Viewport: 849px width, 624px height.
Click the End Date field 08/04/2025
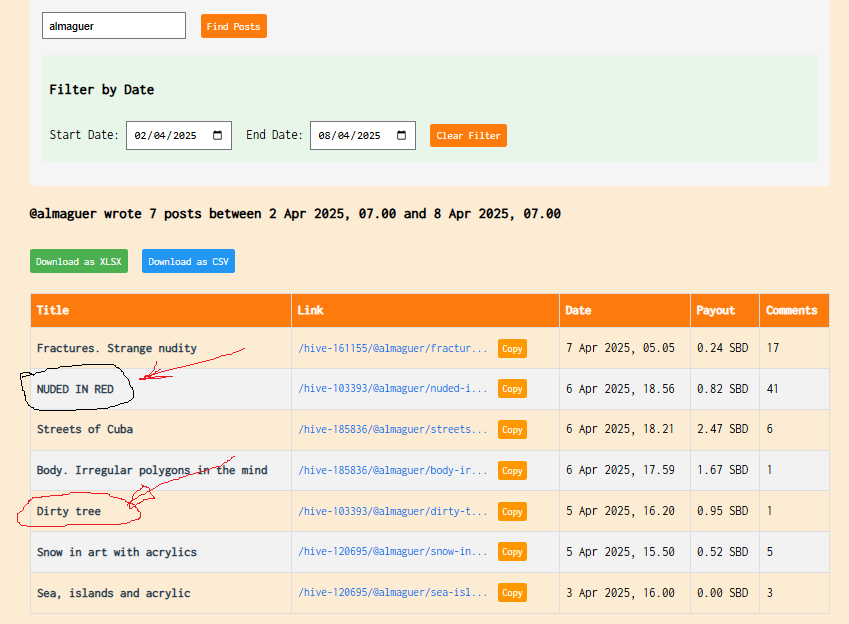pyautogui.click(x=363, y=135)
